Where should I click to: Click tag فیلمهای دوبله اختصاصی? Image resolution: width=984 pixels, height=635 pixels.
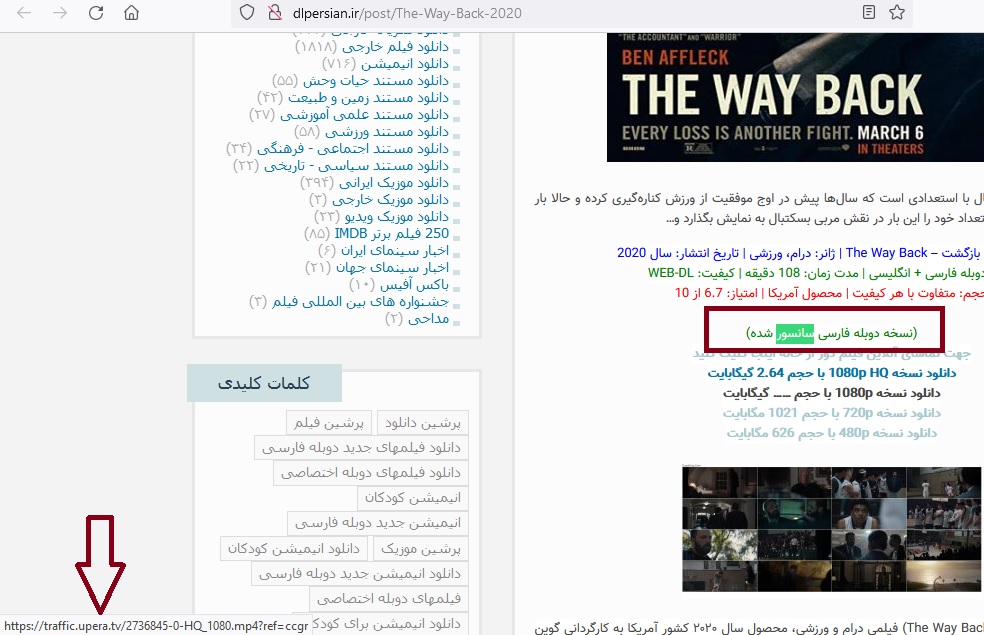tap(389, 599)
